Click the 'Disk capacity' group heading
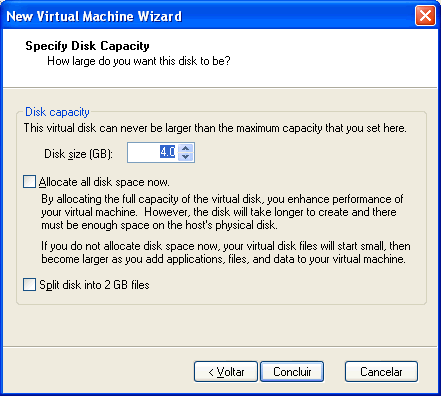The image size is (441, 396). coord(57,112)
